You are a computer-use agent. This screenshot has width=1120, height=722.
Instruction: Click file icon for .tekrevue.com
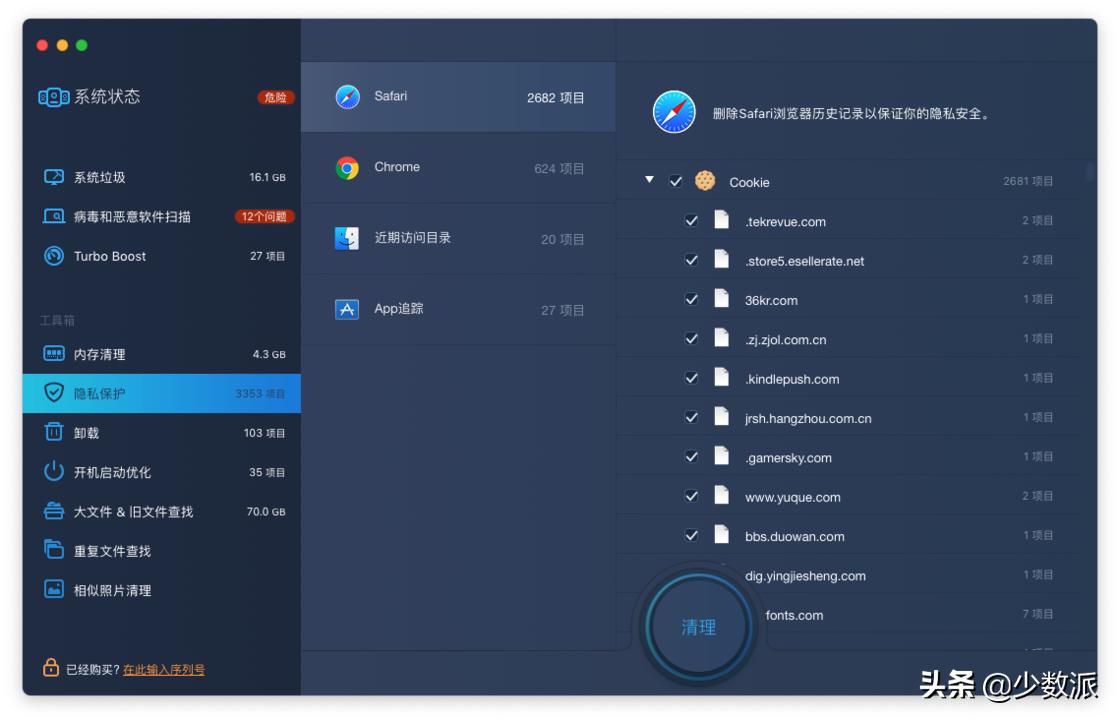coord(722,220)
